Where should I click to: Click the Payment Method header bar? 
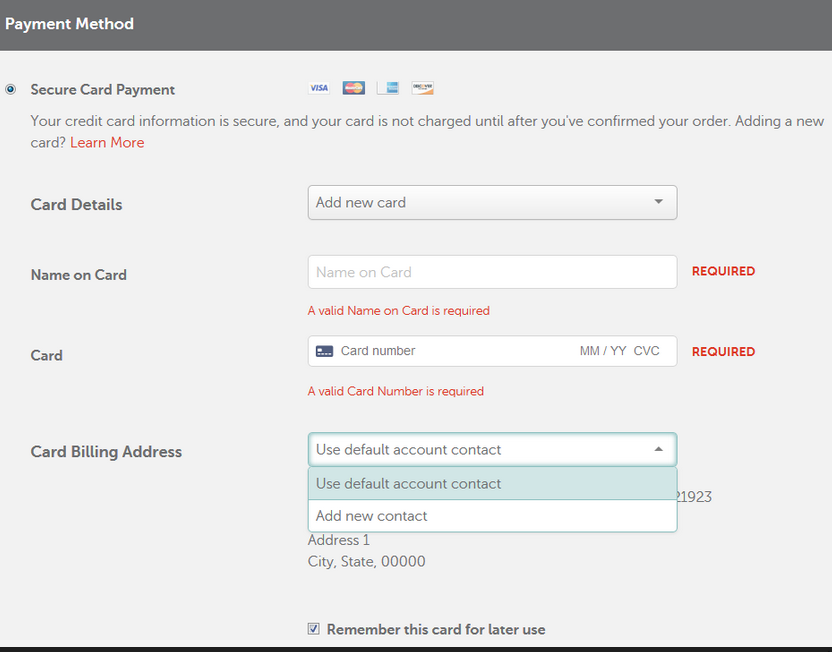(x=70, y=23)
